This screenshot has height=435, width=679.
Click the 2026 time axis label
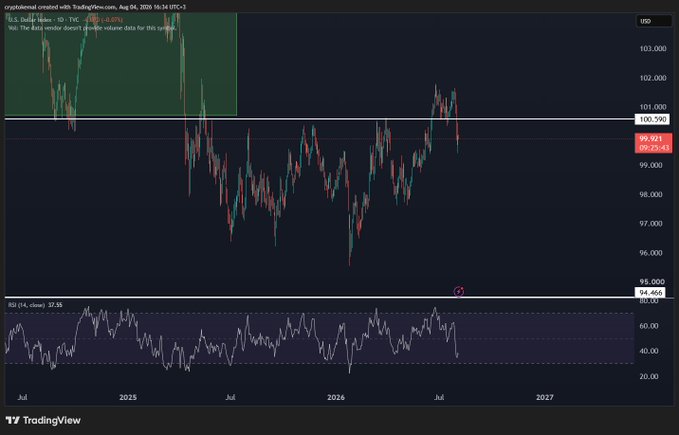(x=336, y=397)
